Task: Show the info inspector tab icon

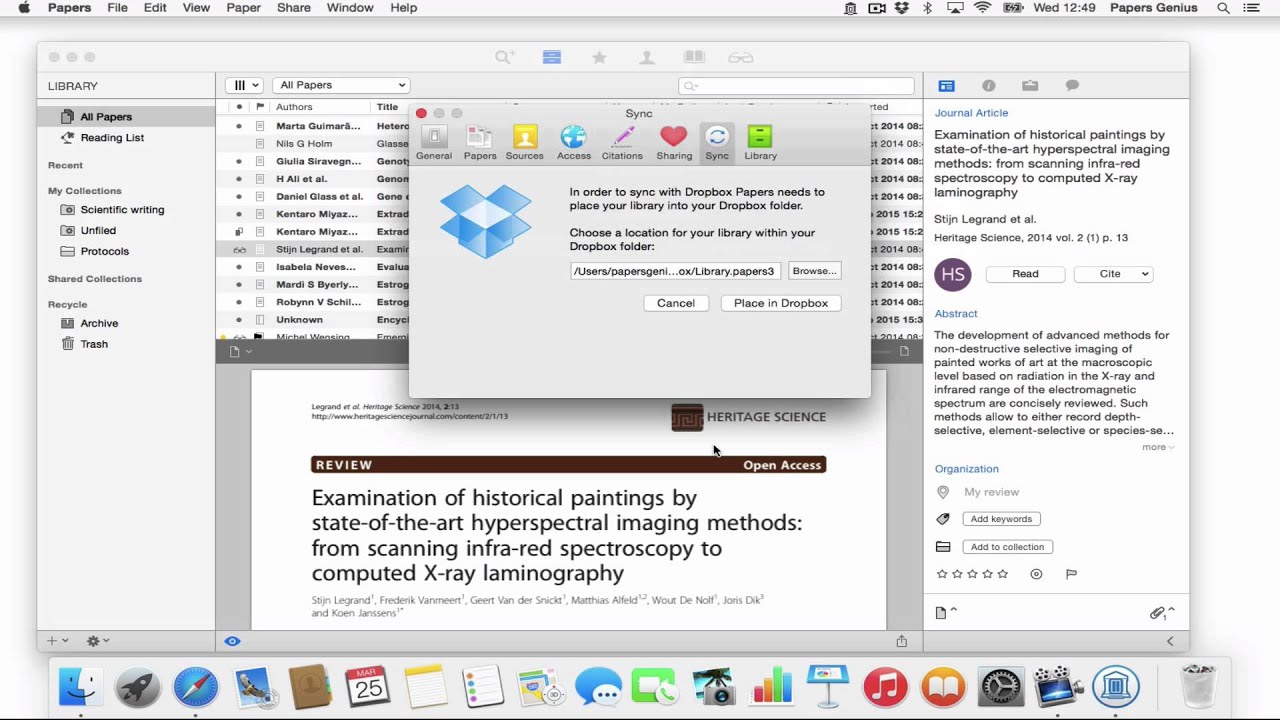Action: [x=989, y=86]
